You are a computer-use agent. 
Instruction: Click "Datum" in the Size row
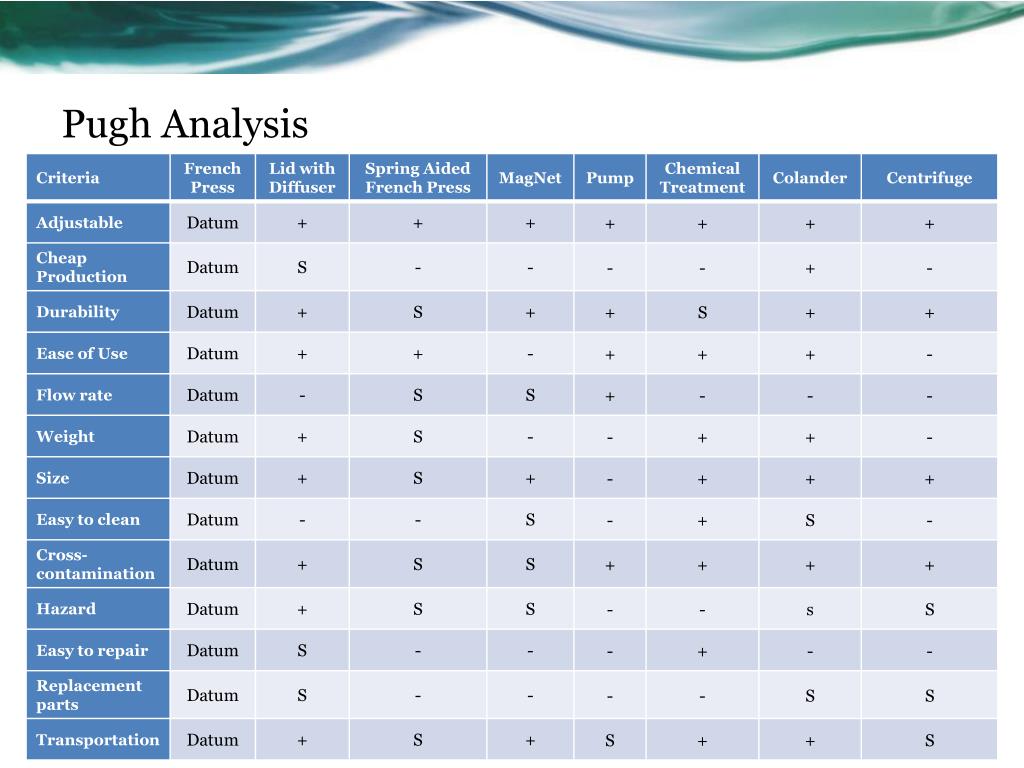(213, 478)
